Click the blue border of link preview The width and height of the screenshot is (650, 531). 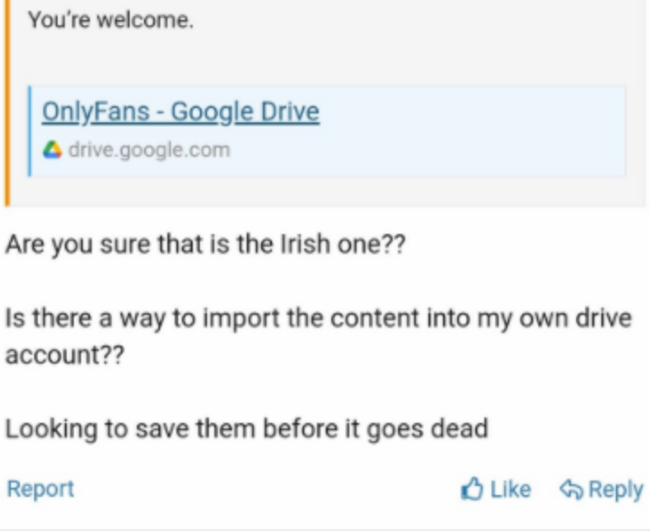29,131
